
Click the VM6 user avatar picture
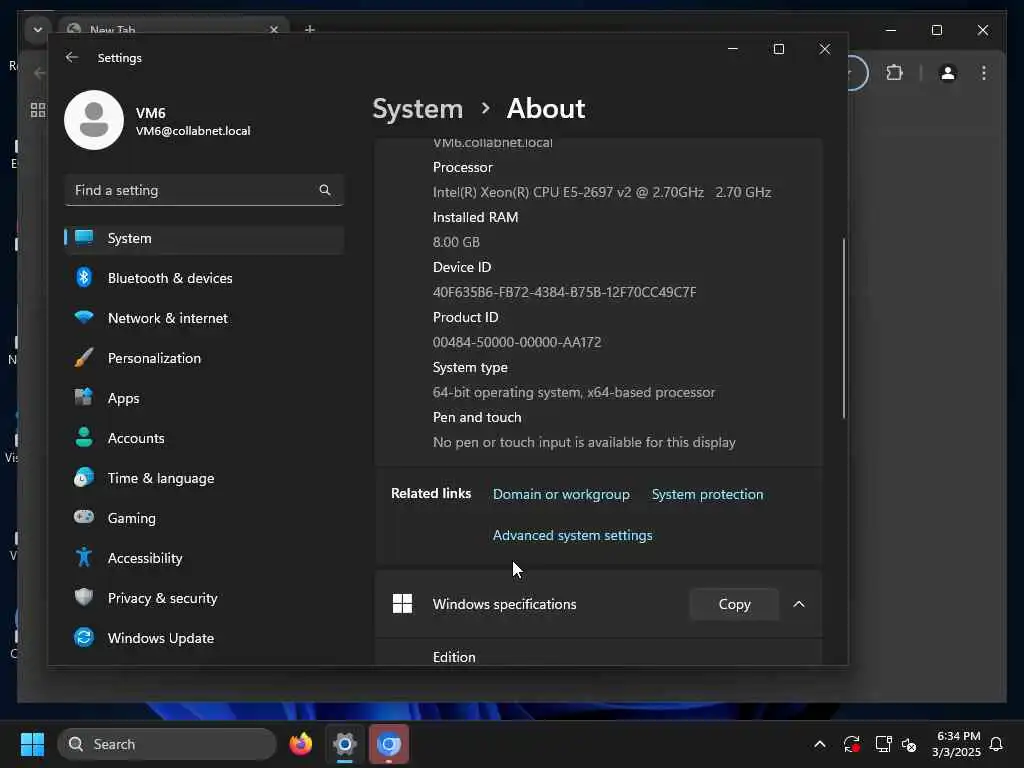[94, 120]
